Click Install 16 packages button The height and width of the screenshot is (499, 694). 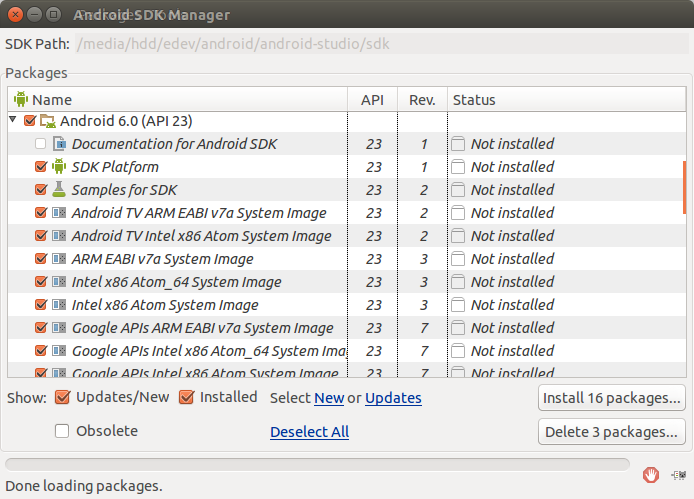pyautogui.click(x=612, y=398)
